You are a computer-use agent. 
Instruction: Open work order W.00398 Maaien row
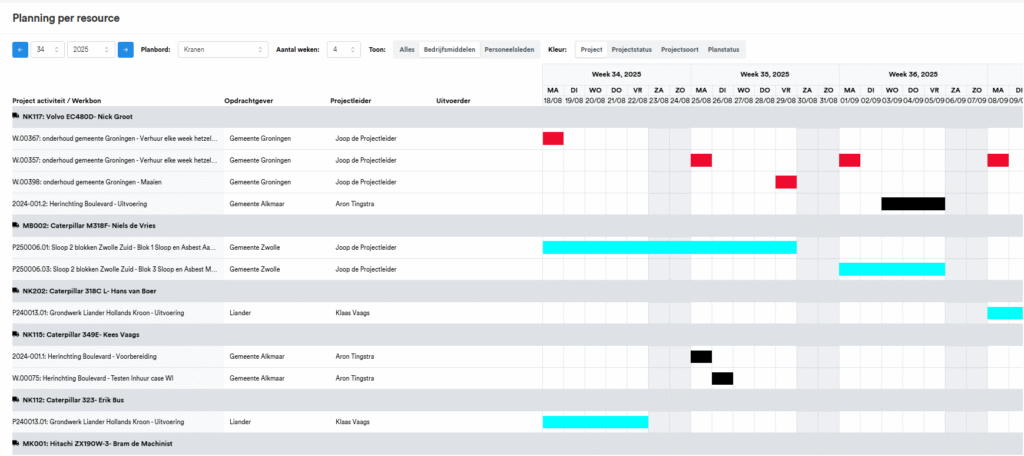tap(87, 182)
